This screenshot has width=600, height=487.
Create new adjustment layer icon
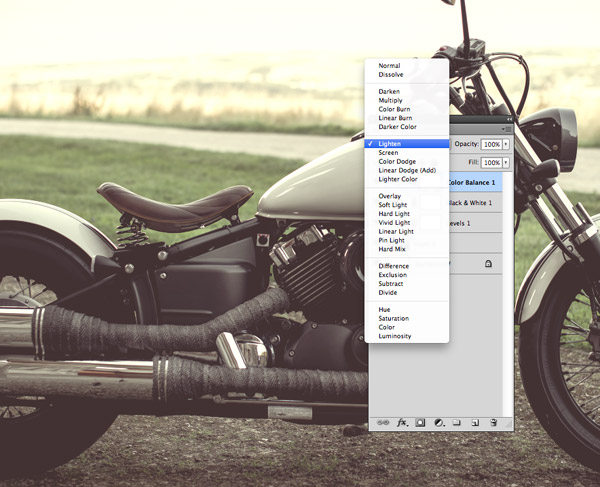pos(438,423)
